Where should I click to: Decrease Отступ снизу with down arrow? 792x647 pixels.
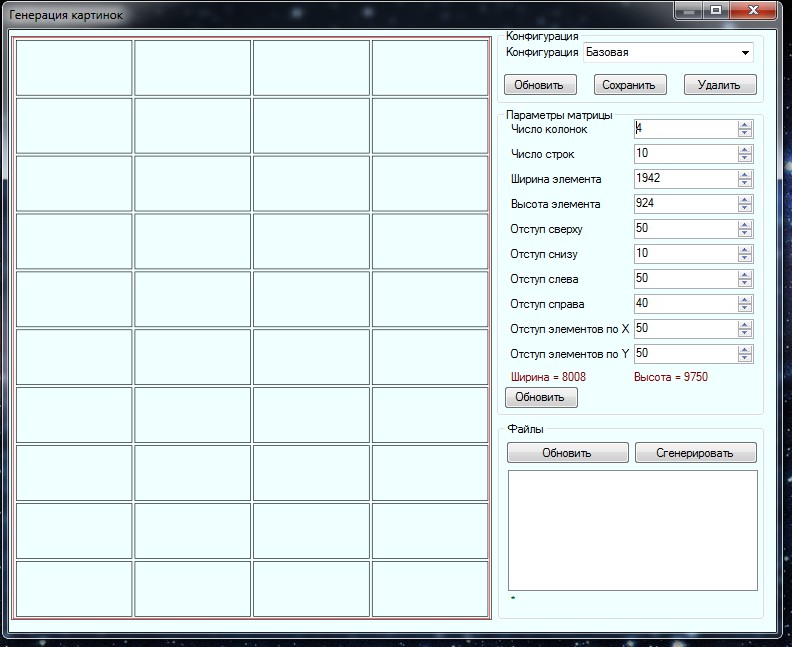pos(745,258)
